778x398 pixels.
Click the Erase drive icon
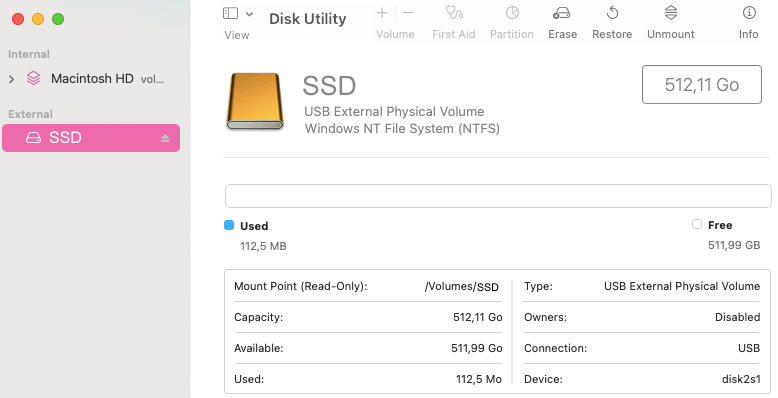point(562,13)
